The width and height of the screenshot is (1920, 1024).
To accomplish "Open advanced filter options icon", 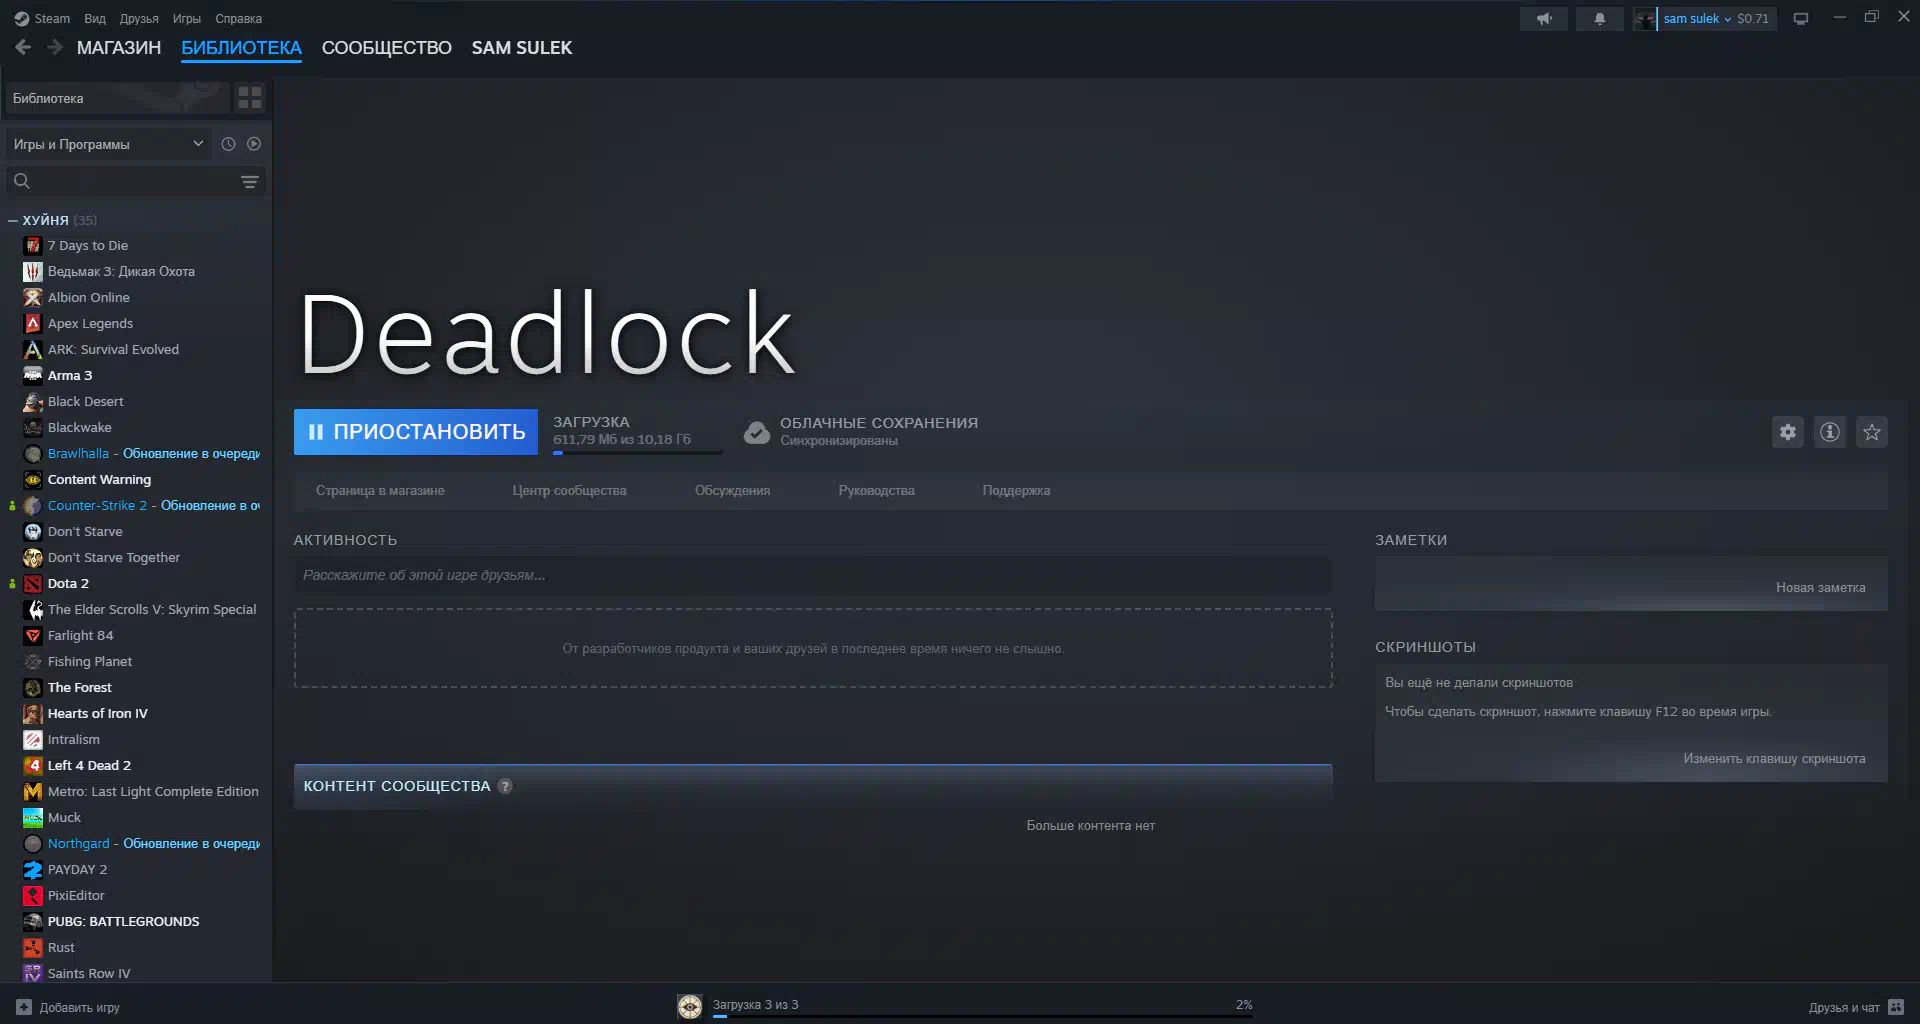I will point(250,182).
